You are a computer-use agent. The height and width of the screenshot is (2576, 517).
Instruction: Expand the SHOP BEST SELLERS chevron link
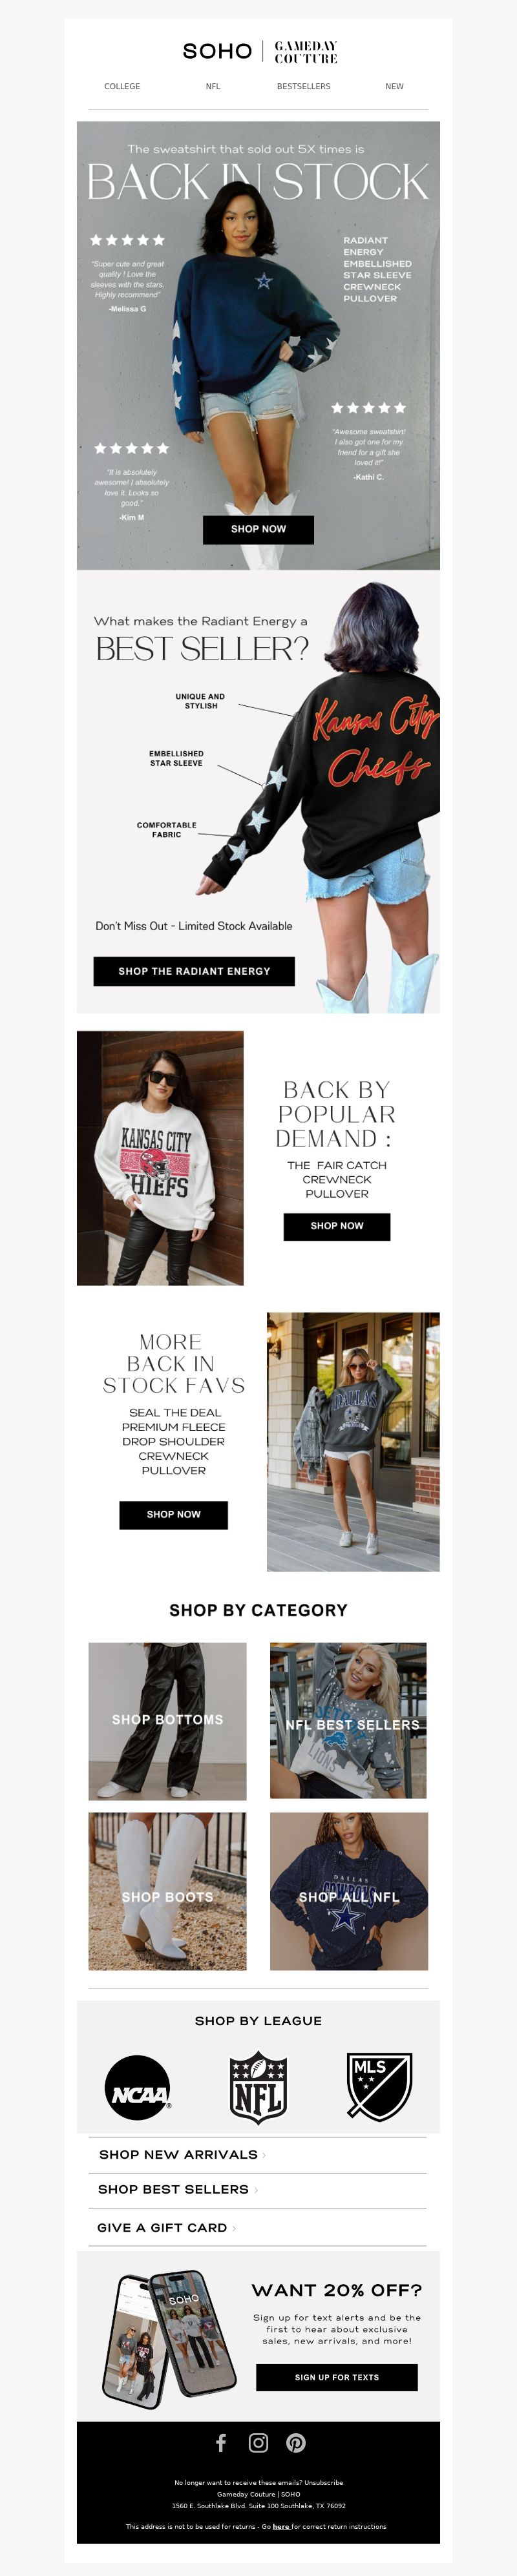(178, 2189)
